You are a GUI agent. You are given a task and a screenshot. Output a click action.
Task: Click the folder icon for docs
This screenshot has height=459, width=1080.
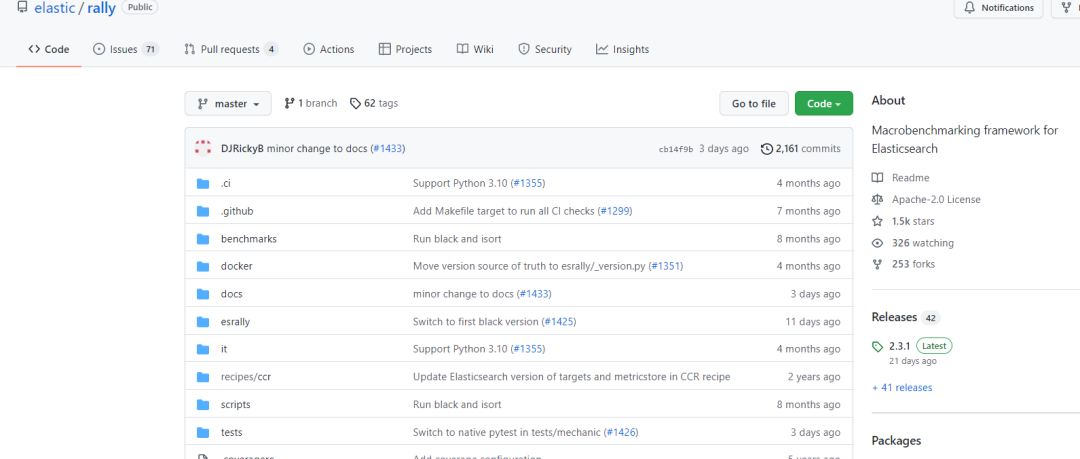[x=202, y=294]
